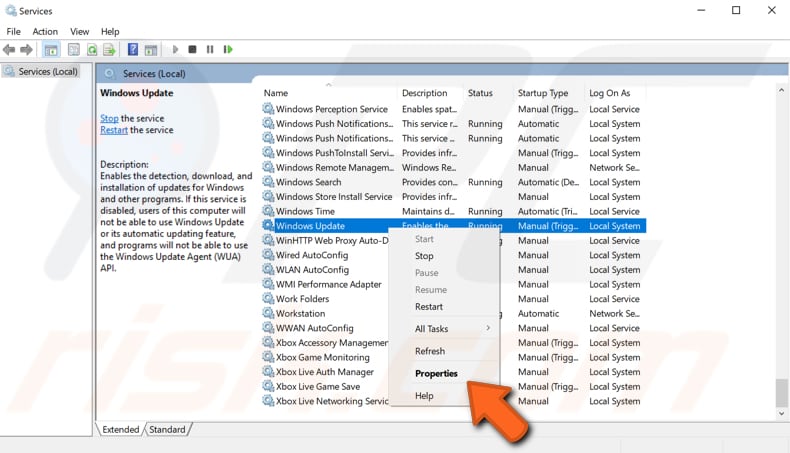Open the View menu
This screenshot has height=453, width=790.
(x=79, y=31)
